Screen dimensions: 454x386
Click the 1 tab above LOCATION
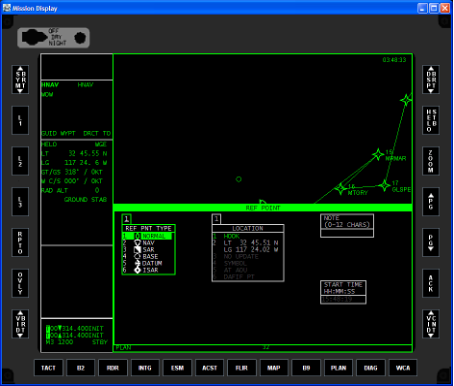coord(216,219)
